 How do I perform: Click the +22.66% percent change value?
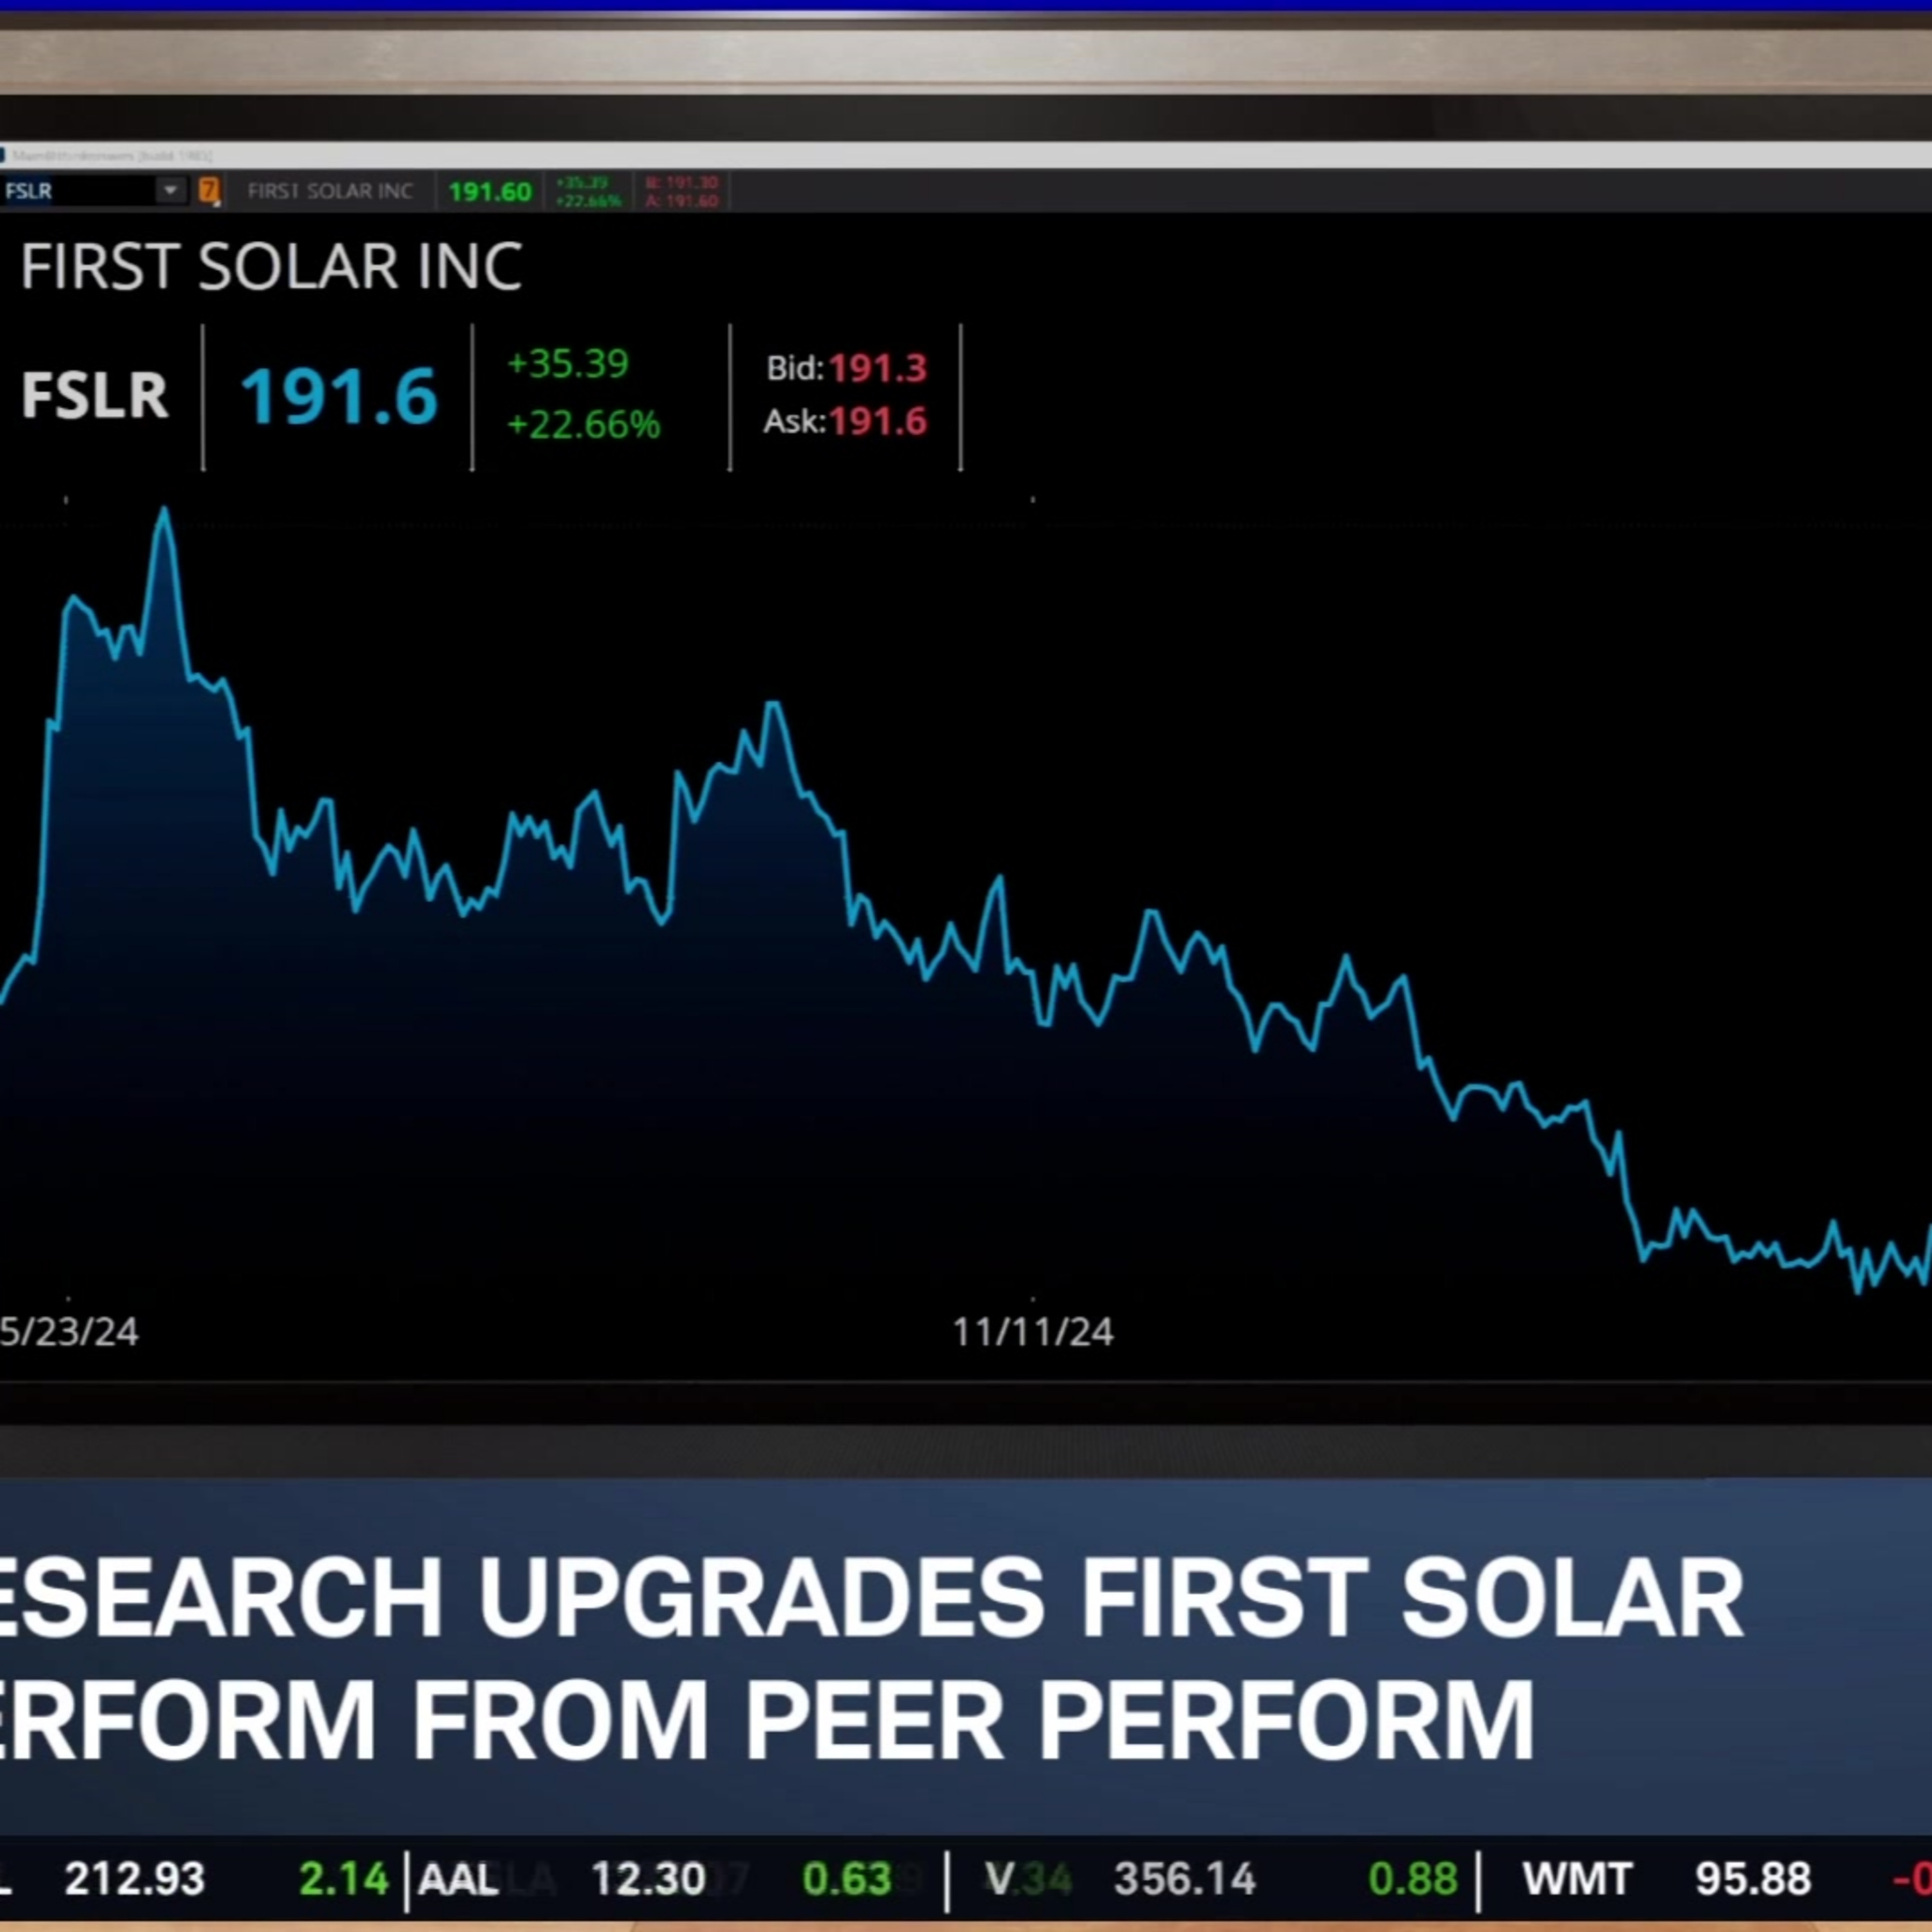584,425
